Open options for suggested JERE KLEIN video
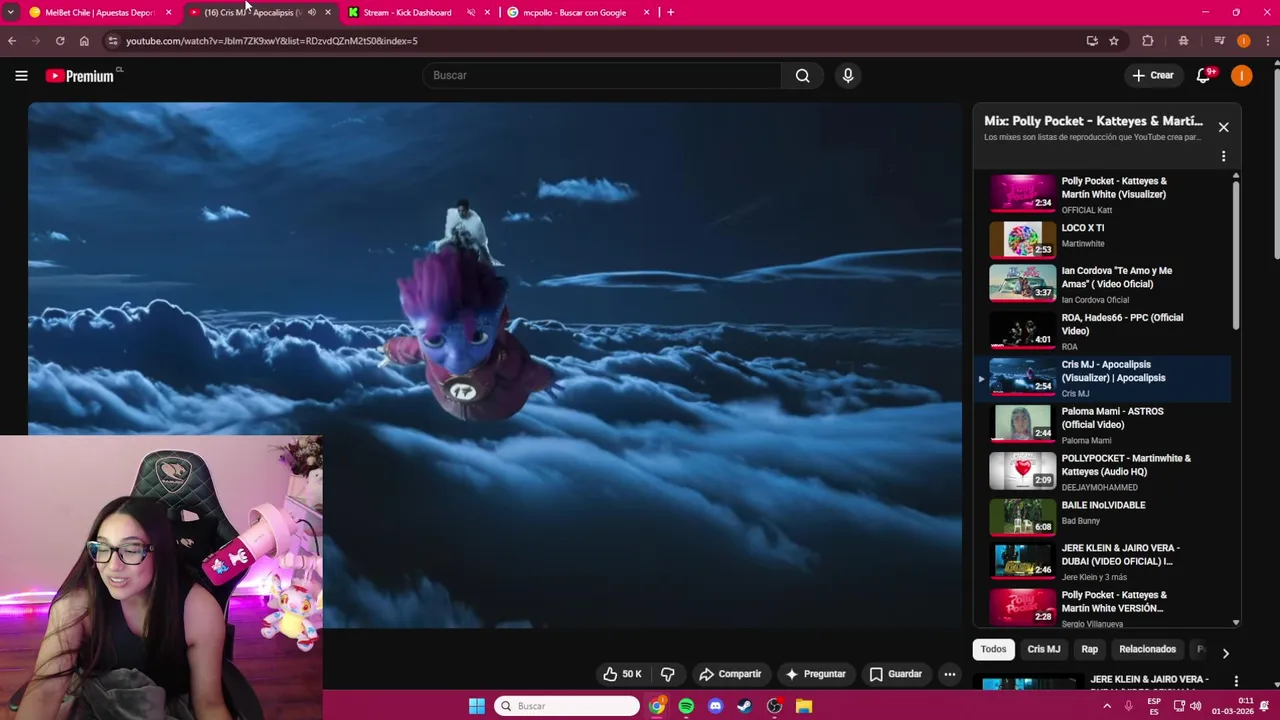Screen dimensions: 1280x720 (x=1236, y=682)
